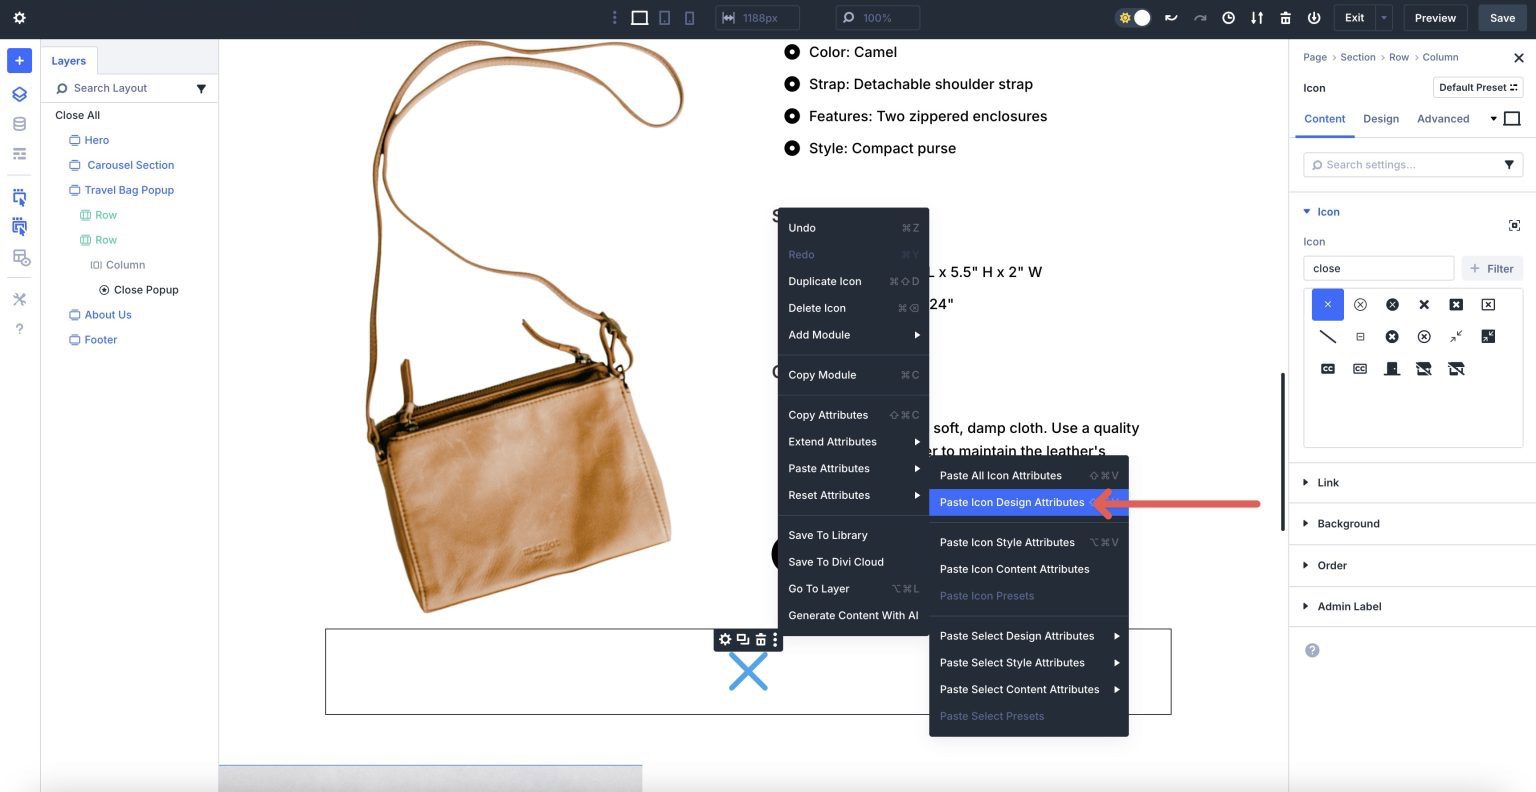
Task: Click the Preview button
Action: coord(1434,17)
